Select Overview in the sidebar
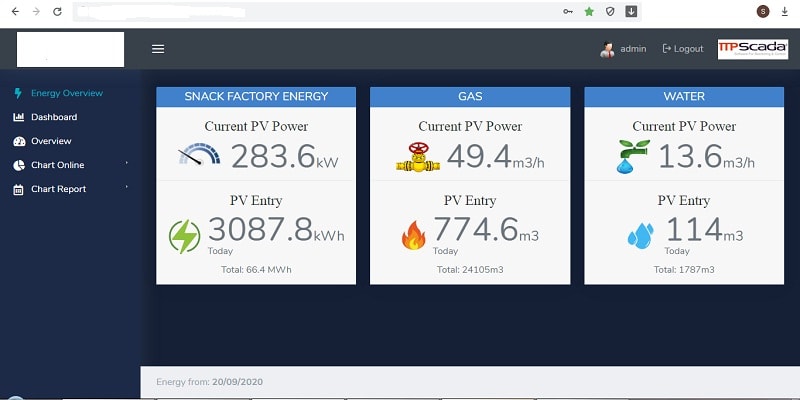 pyautogui.click(x=50, y=141)
